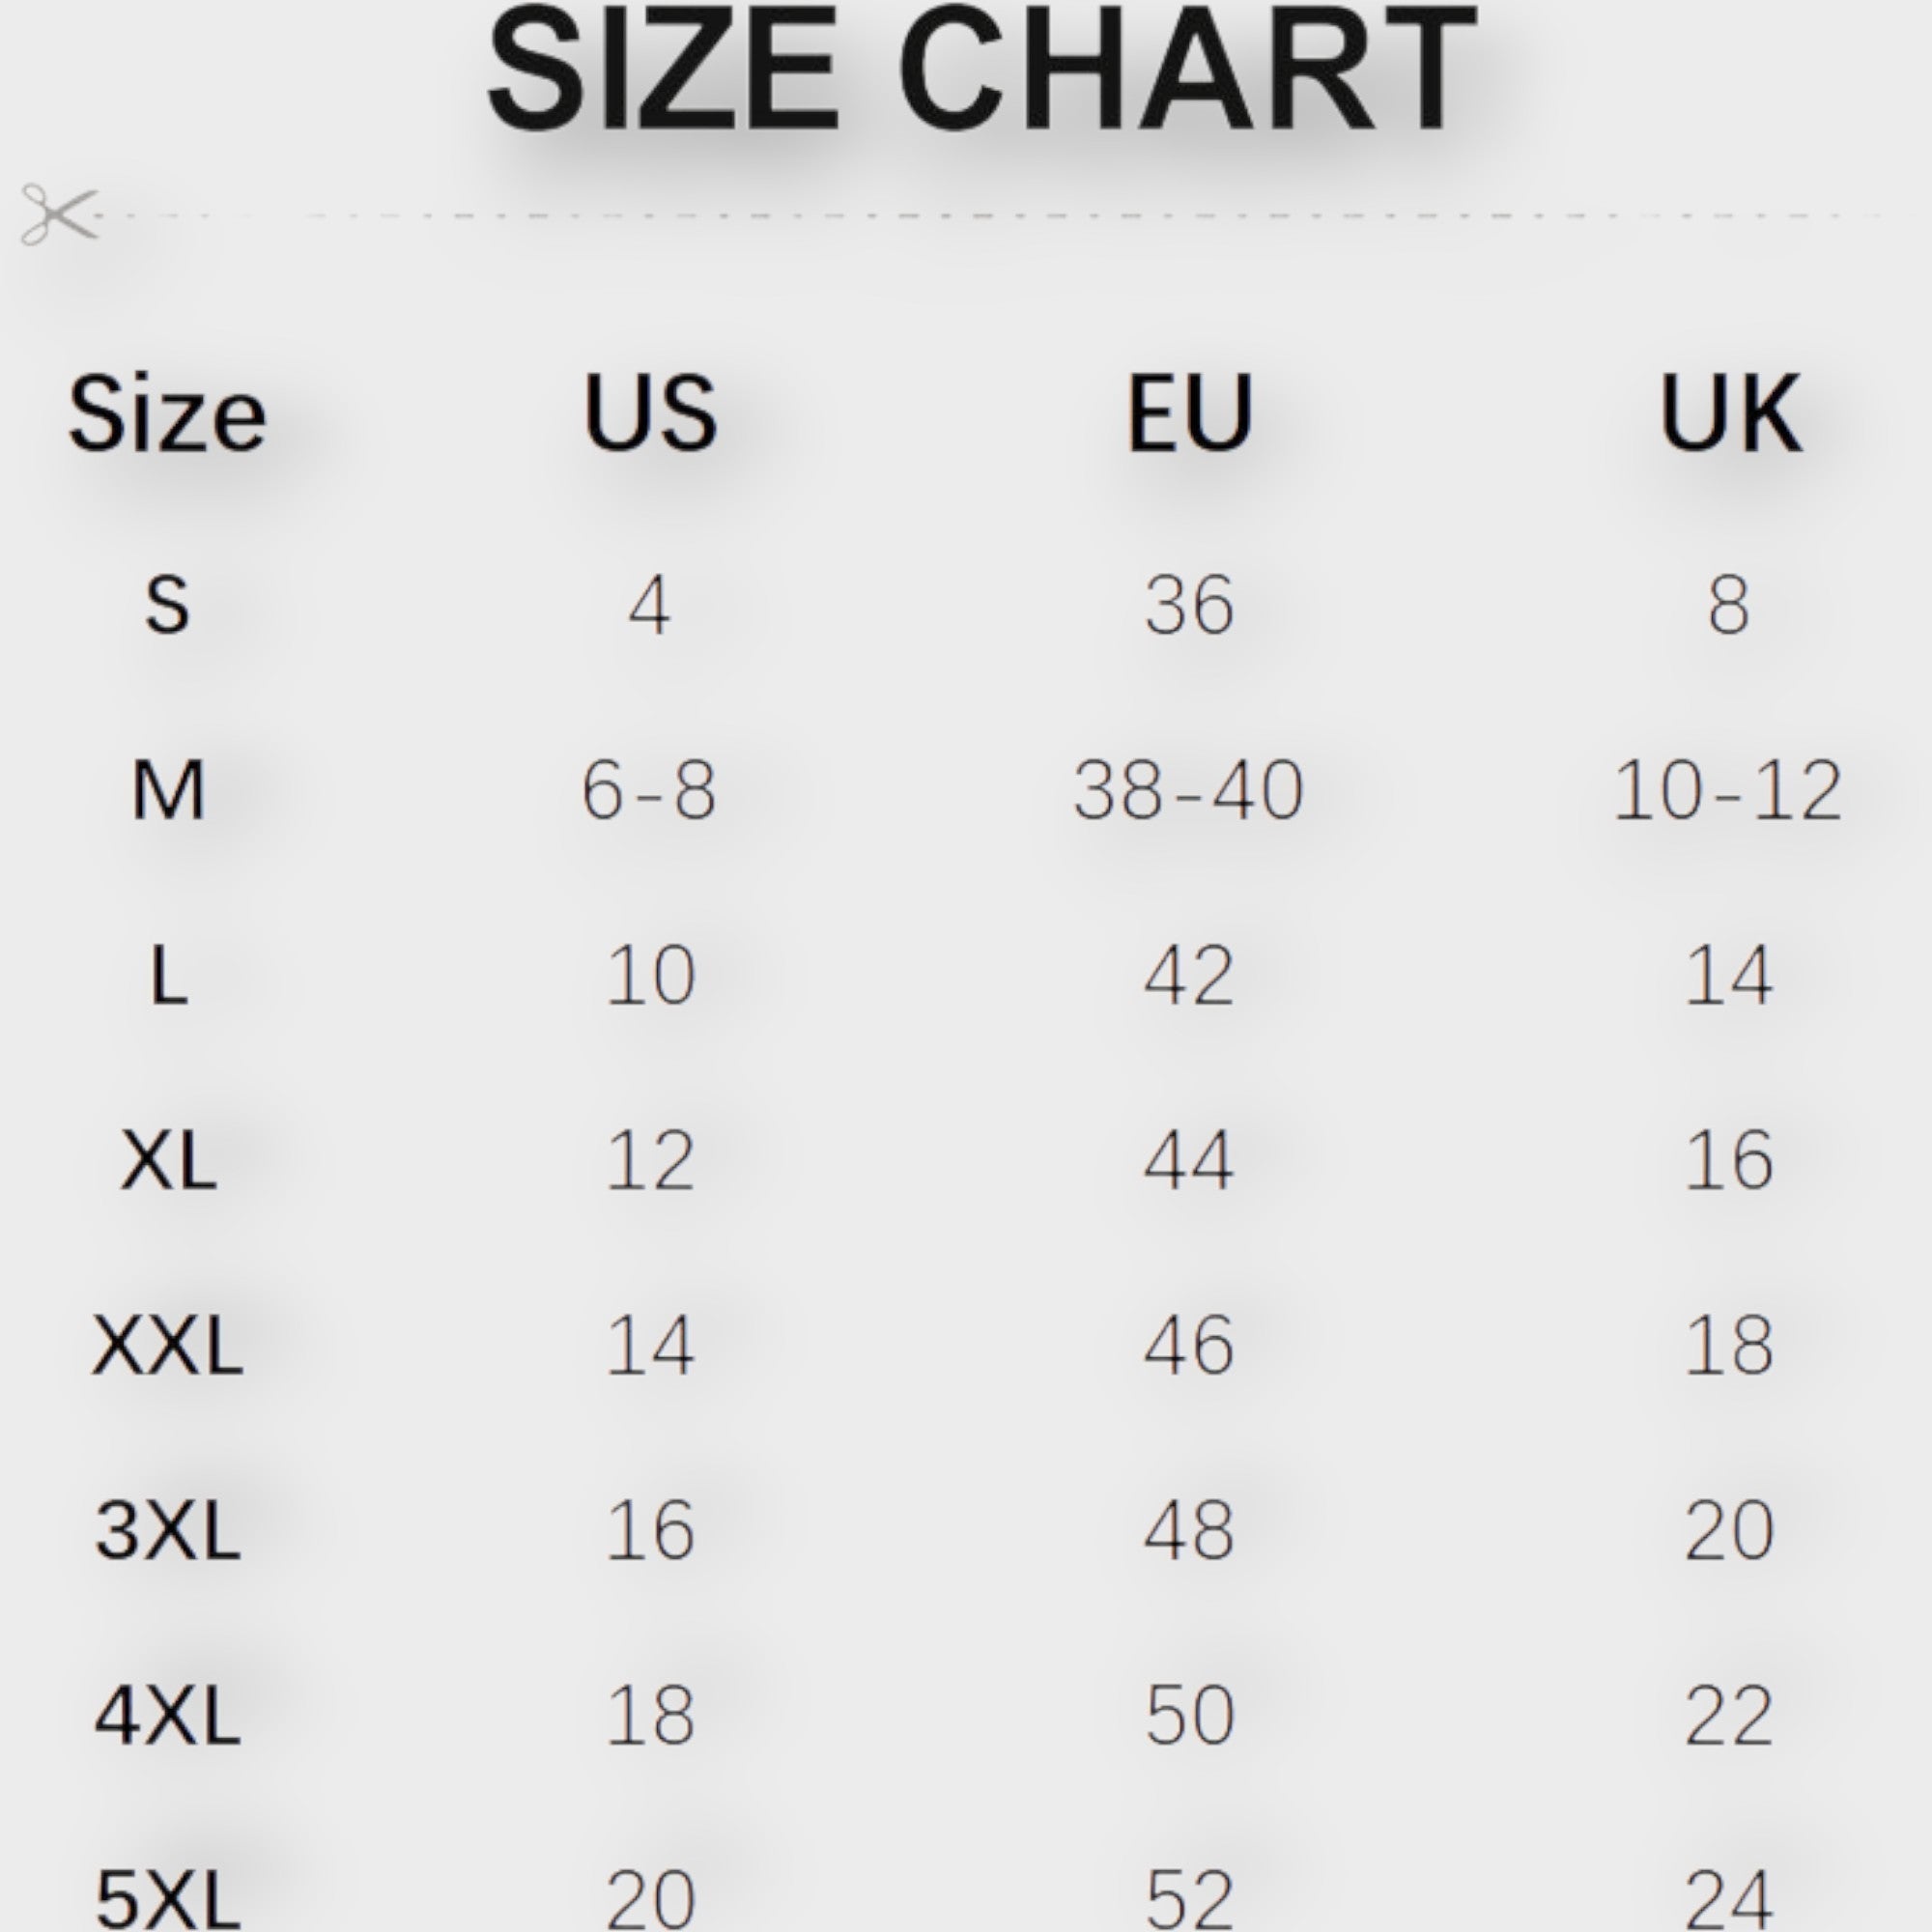The height and width of the screenshot is (1932, 1932).
Task: Click UK value 22 for size 4XL
Action: (x=1729, y=1716)
